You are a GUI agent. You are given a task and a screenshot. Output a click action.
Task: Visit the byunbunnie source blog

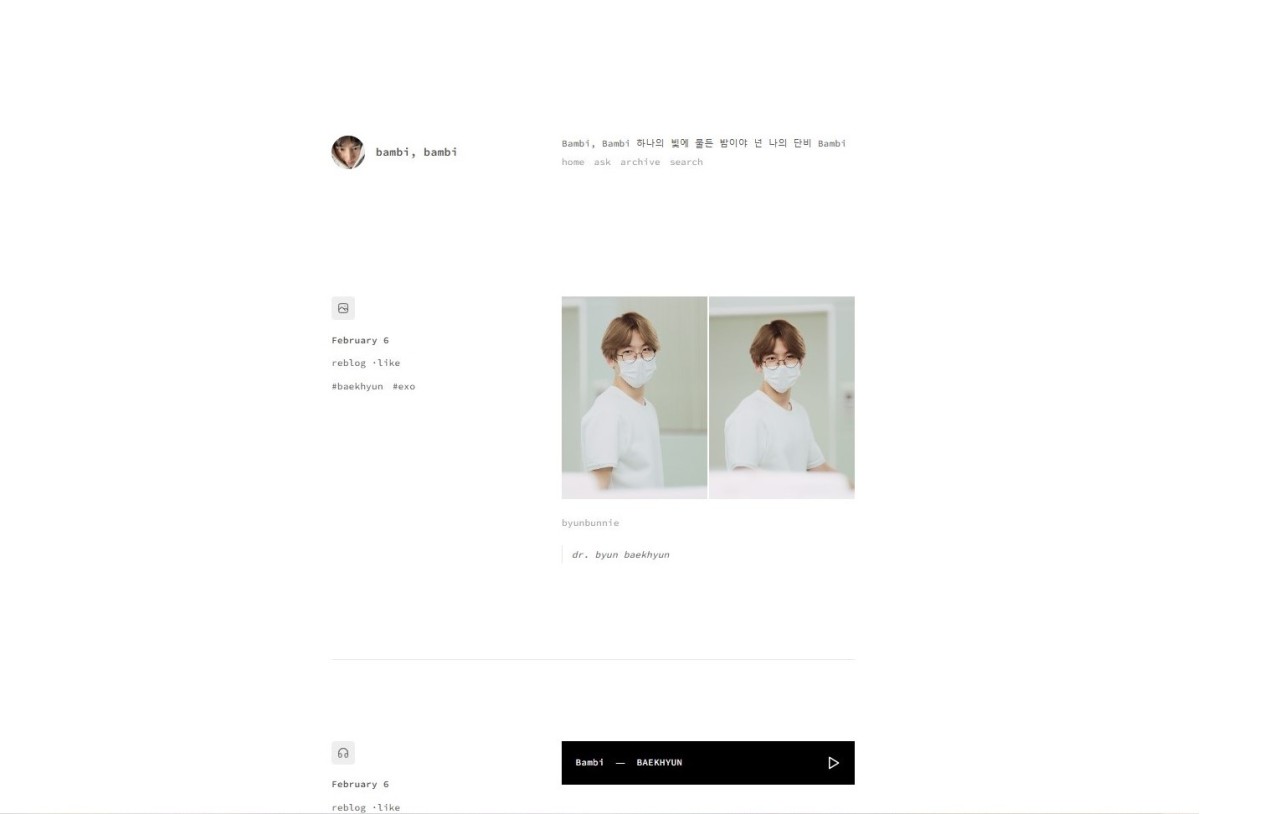click(590, 523)
